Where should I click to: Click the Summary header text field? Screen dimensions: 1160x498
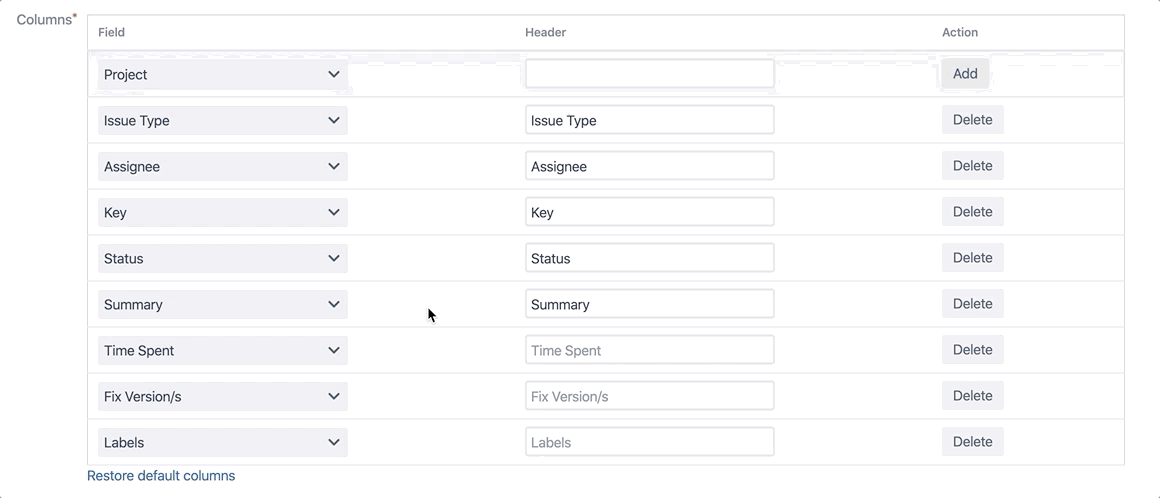click(x=649, y=304)
